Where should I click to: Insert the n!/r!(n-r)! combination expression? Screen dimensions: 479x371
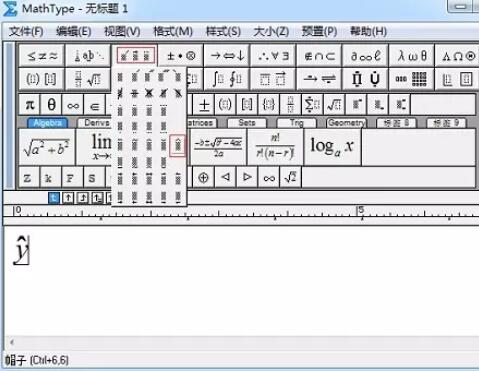(x=275, y=147)
